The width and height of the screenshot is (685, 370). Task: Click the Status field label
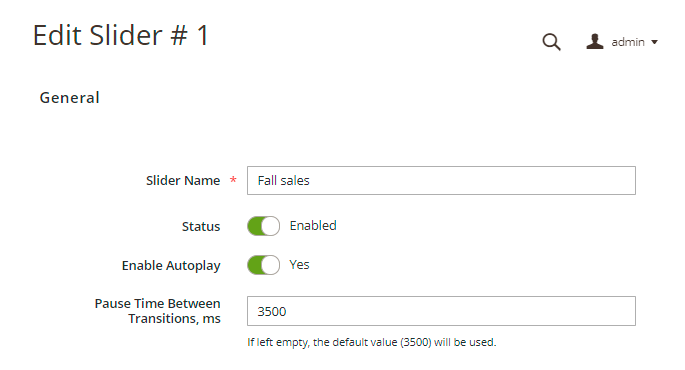click(x=201, y=226)
